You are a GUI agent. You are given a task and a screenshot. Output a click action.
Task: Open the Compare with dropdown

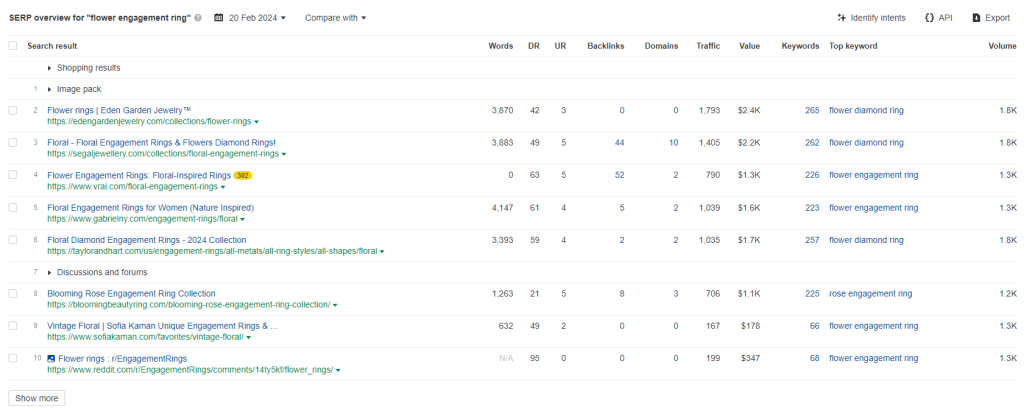pos(335,18)
